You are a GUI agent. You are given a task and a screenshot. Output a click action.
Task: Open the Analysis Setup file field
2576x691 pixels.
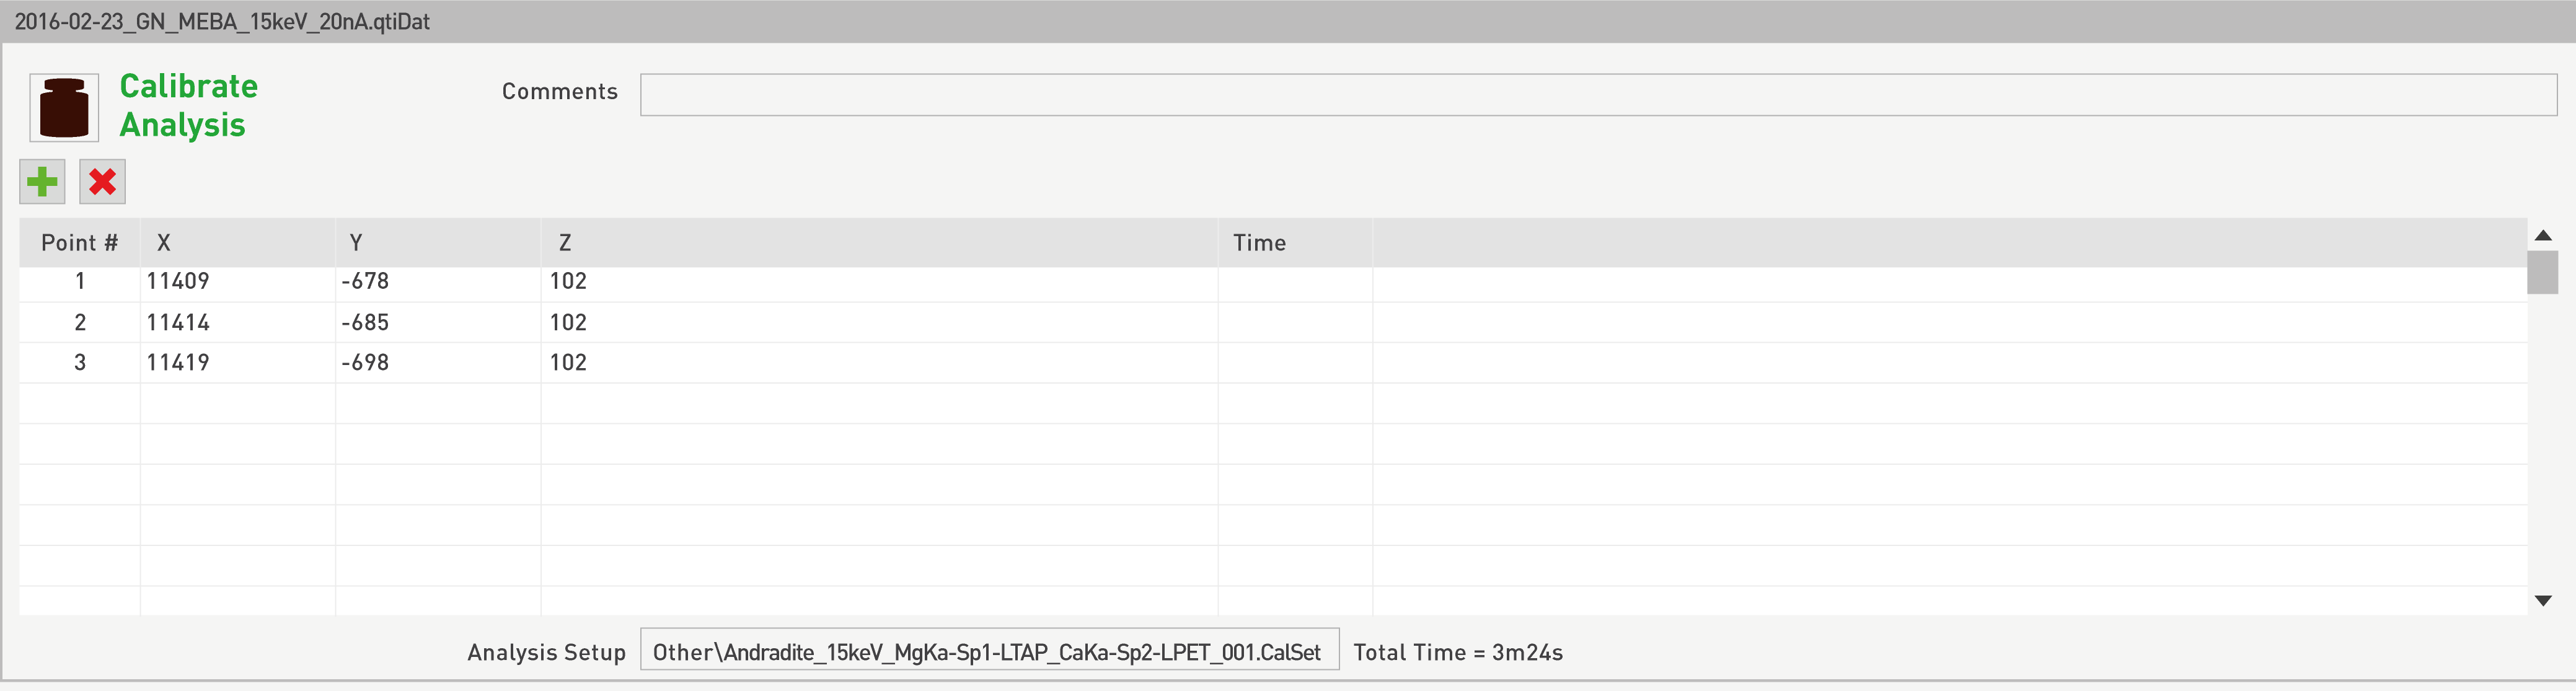988,652
